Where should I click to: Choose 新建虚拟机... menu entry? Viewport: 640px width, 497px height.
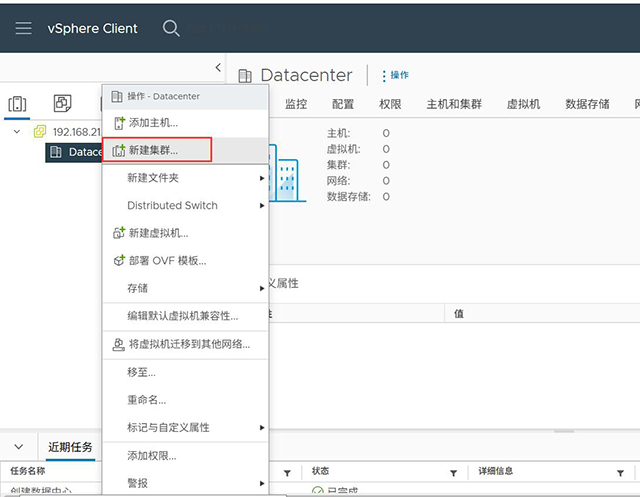pyautogui.click(x=185, y=233)
